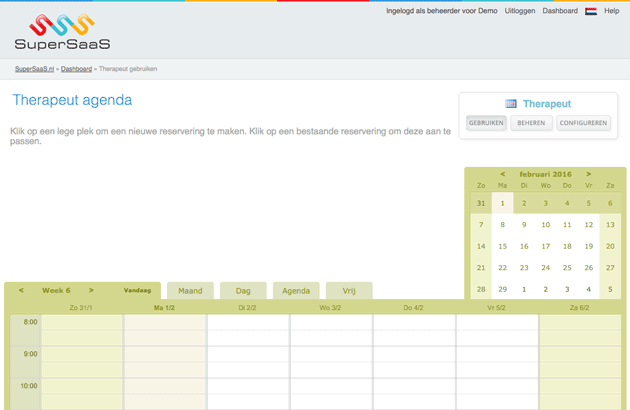This screenshot has height=410, width=630.
Task: Click Week 6 label
Action: [56, 290]
